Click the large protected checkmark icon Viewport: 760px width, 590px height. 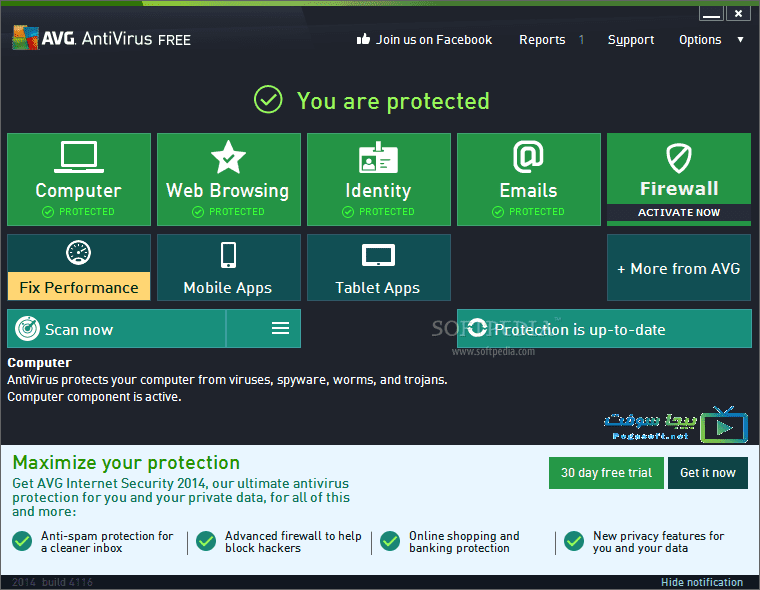[x=268, y=99]
